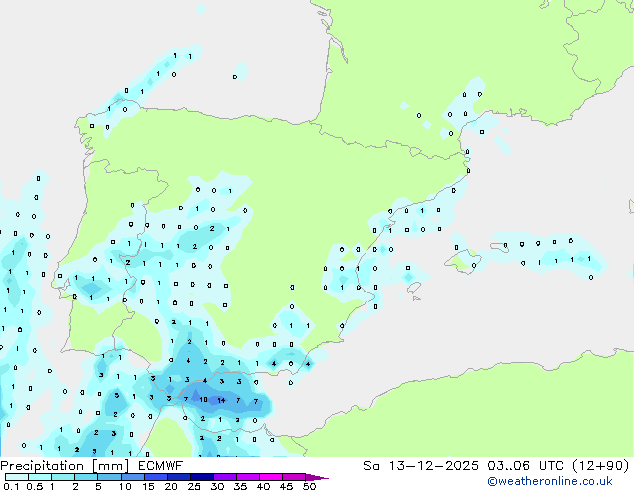634x490 pixels.
Task: Click the '0.1' legend scale label
Action: coord(11,486)
